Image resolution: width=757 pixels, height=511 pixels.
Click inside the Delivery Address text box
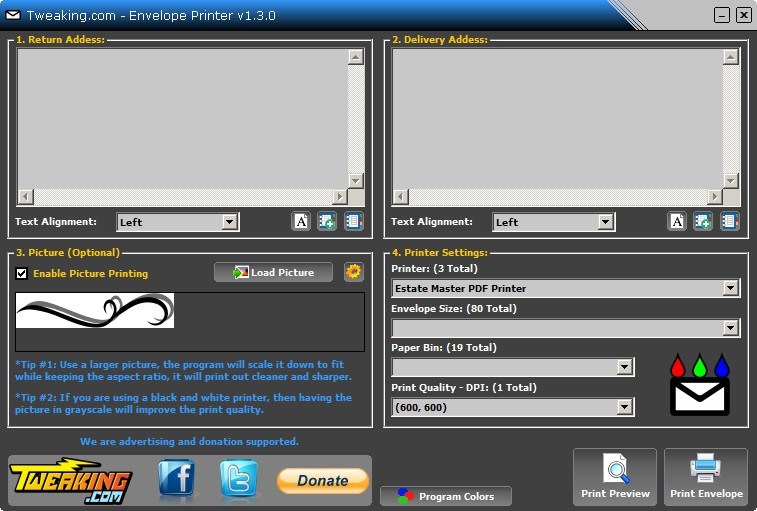558,118
